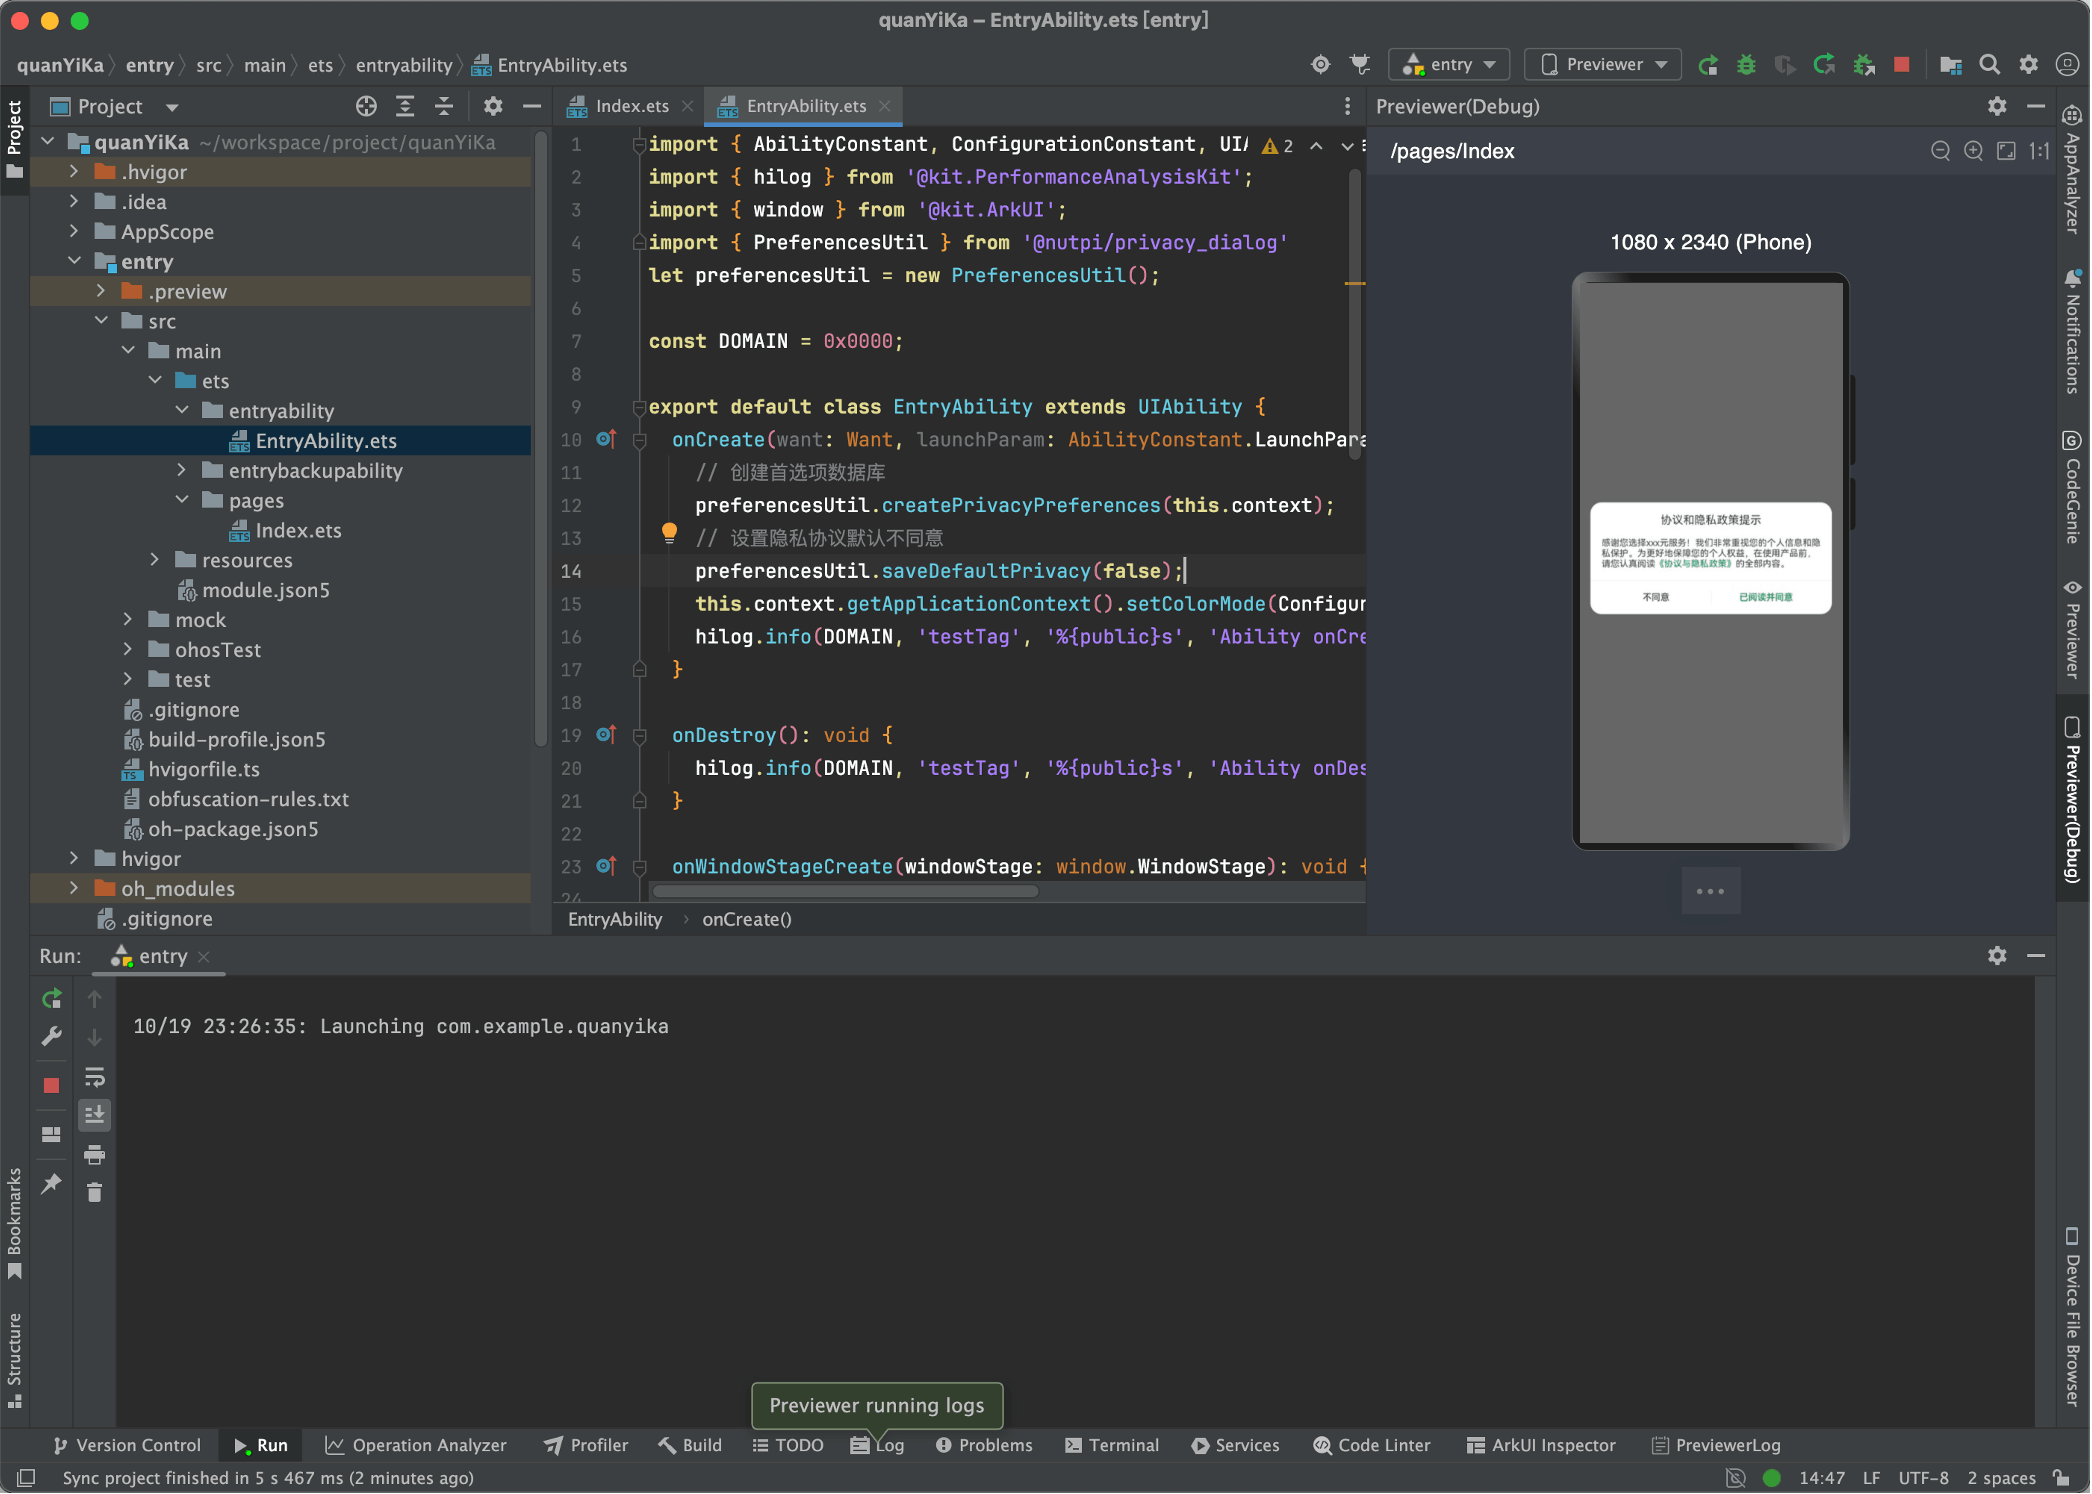Select module.json5 in project tree
The width and height of the screenshot is (2092, 1494).
(x=265, y=590)
